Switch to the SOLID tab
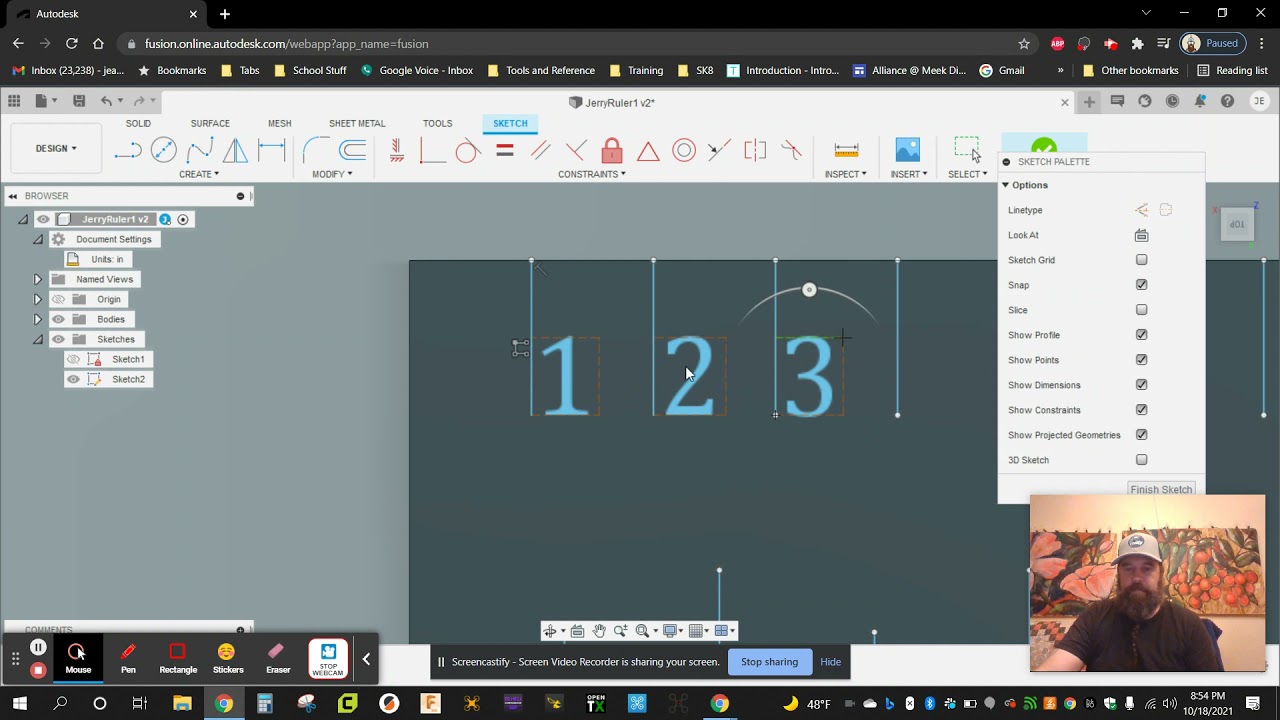The height and width of the screenshot is (720, 1280). tap(138, 123)
